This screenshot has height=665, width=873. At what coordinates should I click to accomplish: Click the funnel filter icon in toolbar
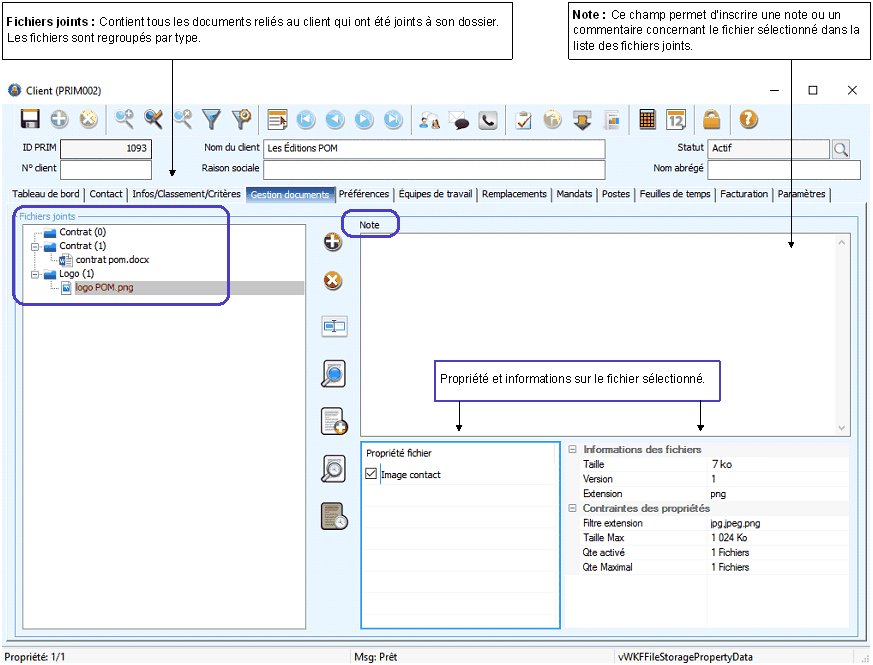(212, 120)
